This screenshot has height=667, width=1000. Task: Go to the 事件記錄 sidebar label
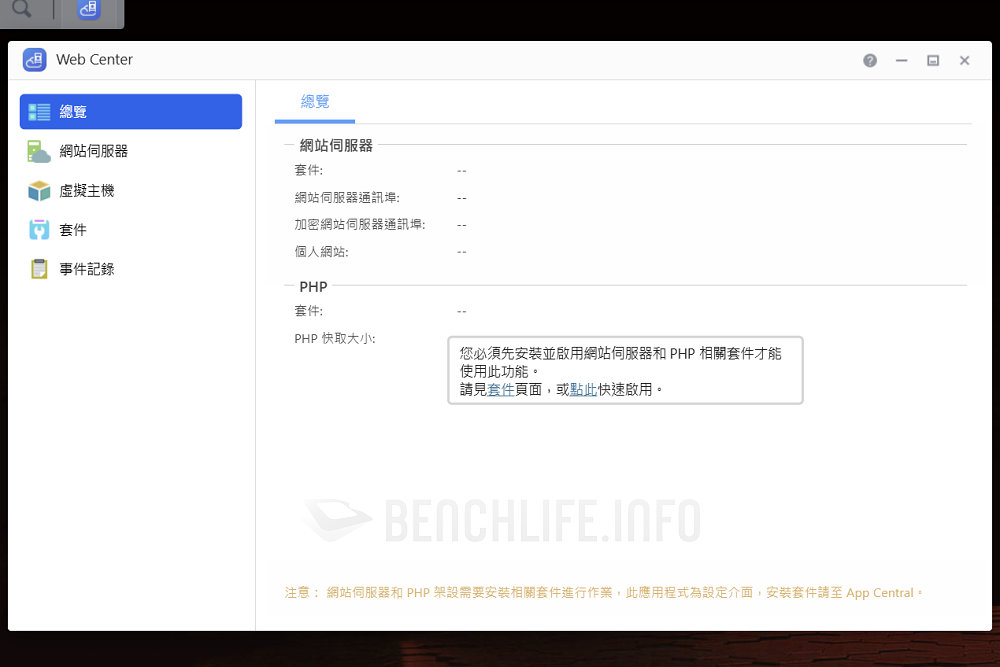[x=87, y=269]
